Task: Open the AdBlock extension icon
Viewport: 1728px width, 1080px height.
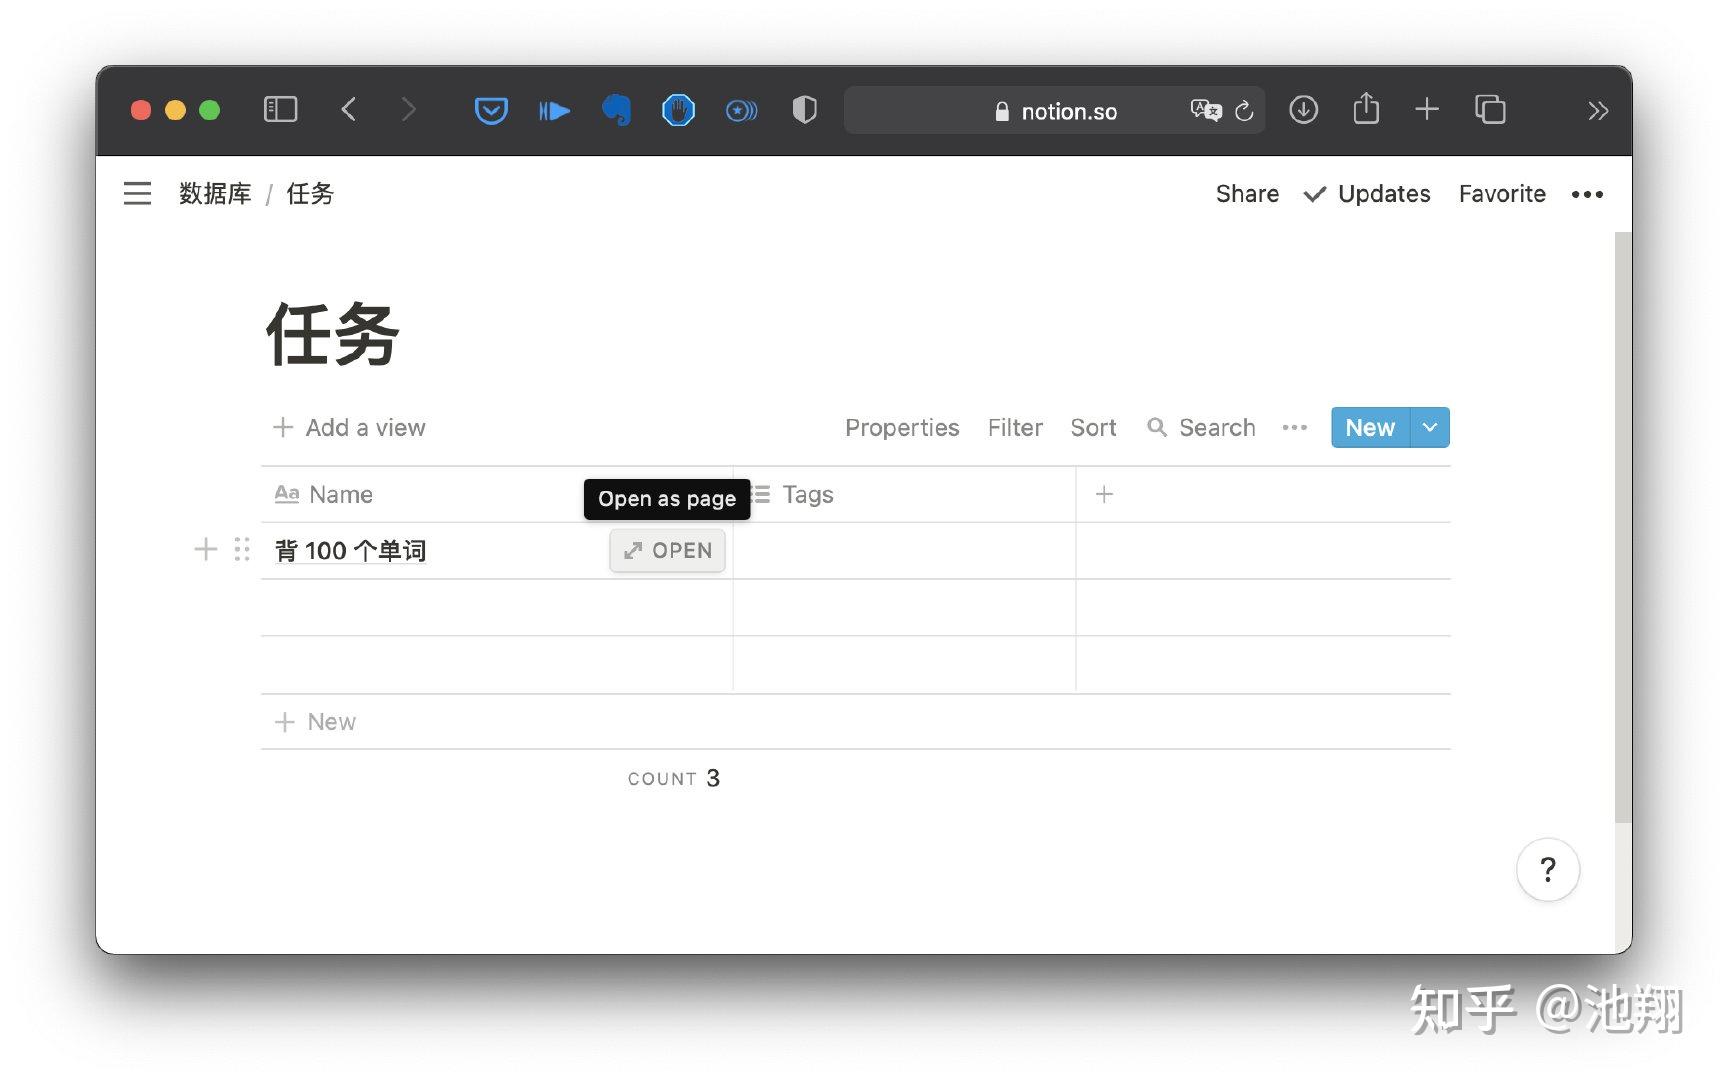Action: coord(678,110)
